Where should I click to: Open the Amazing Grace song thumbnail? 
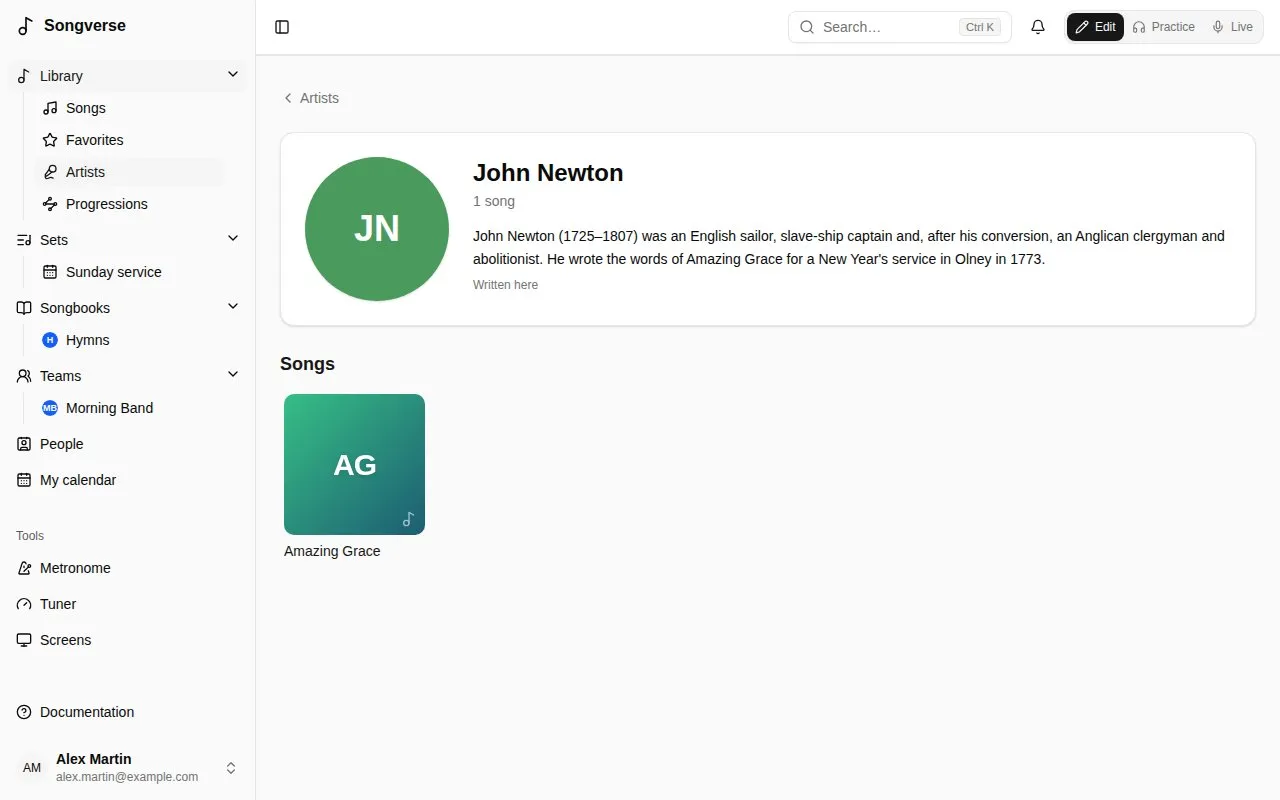tap(354, 464)
